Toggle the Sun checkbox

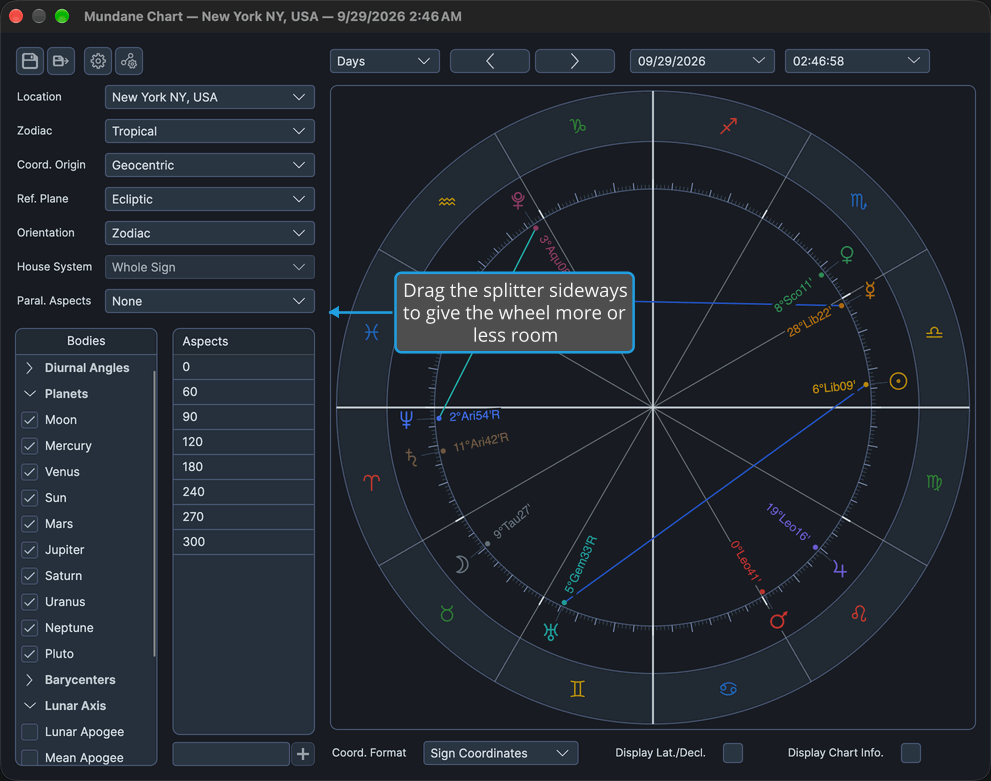point(30,498)
